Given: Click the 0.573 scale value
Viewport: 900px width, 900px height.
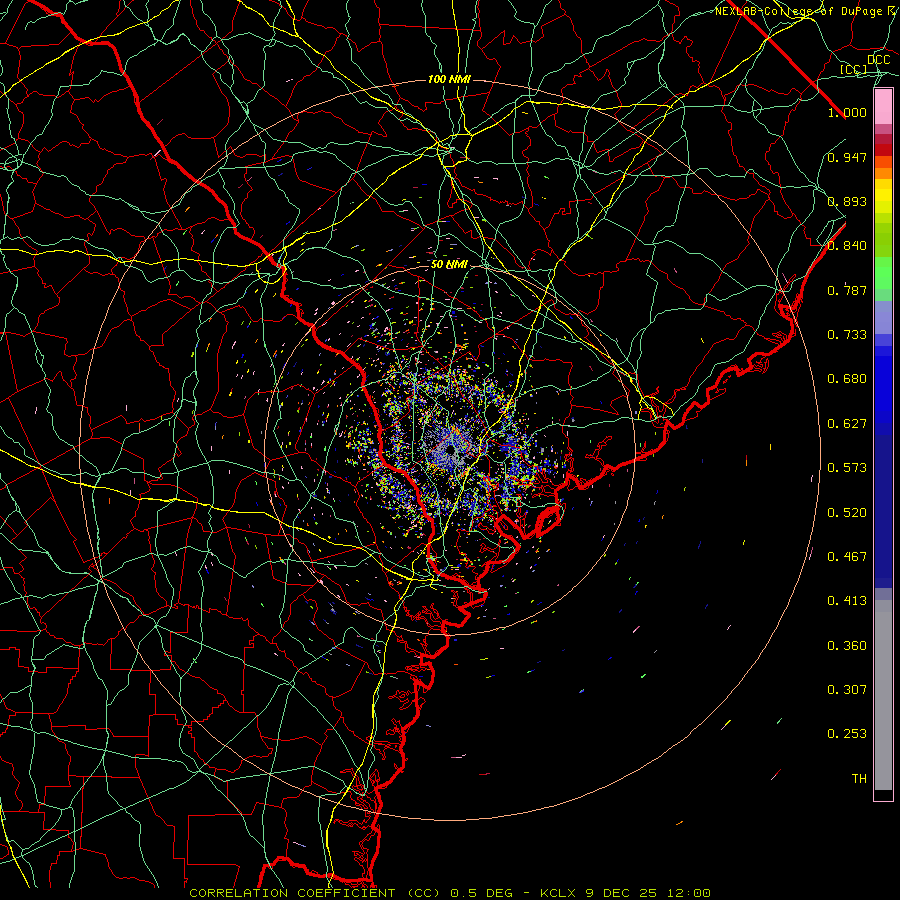Looking at the screenshot, I should (847, 468).
